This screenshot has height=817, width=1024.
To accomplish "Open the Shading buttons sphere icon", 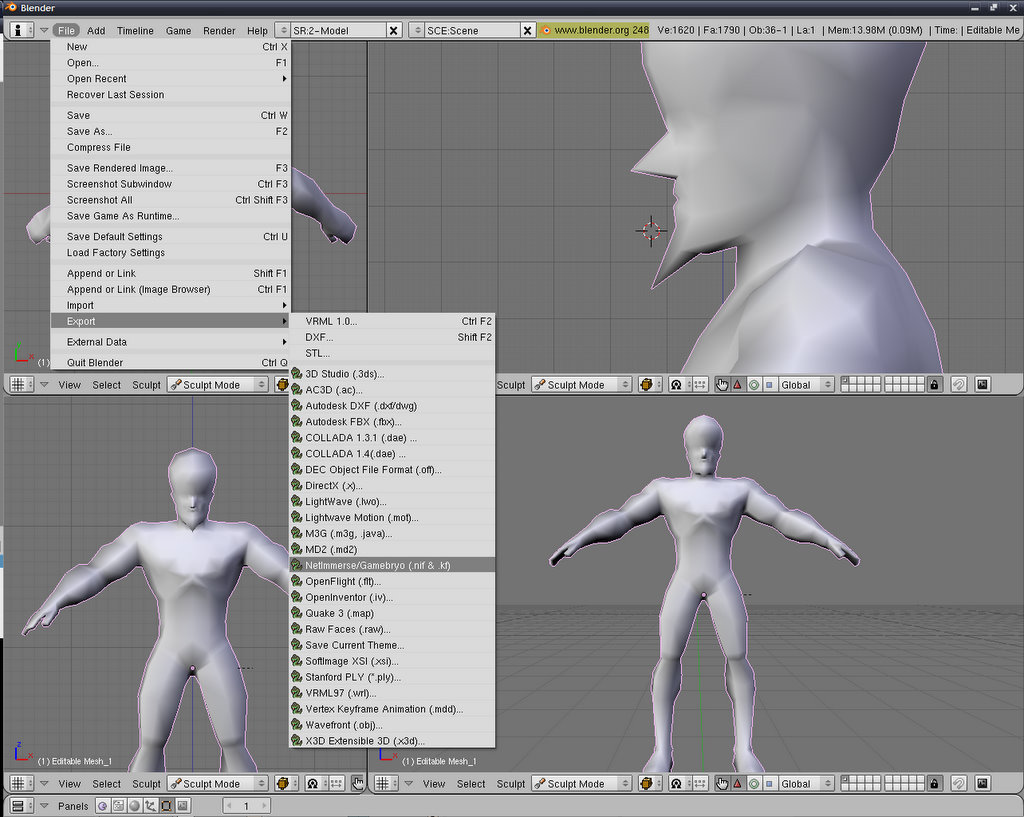I will (134, 806).
